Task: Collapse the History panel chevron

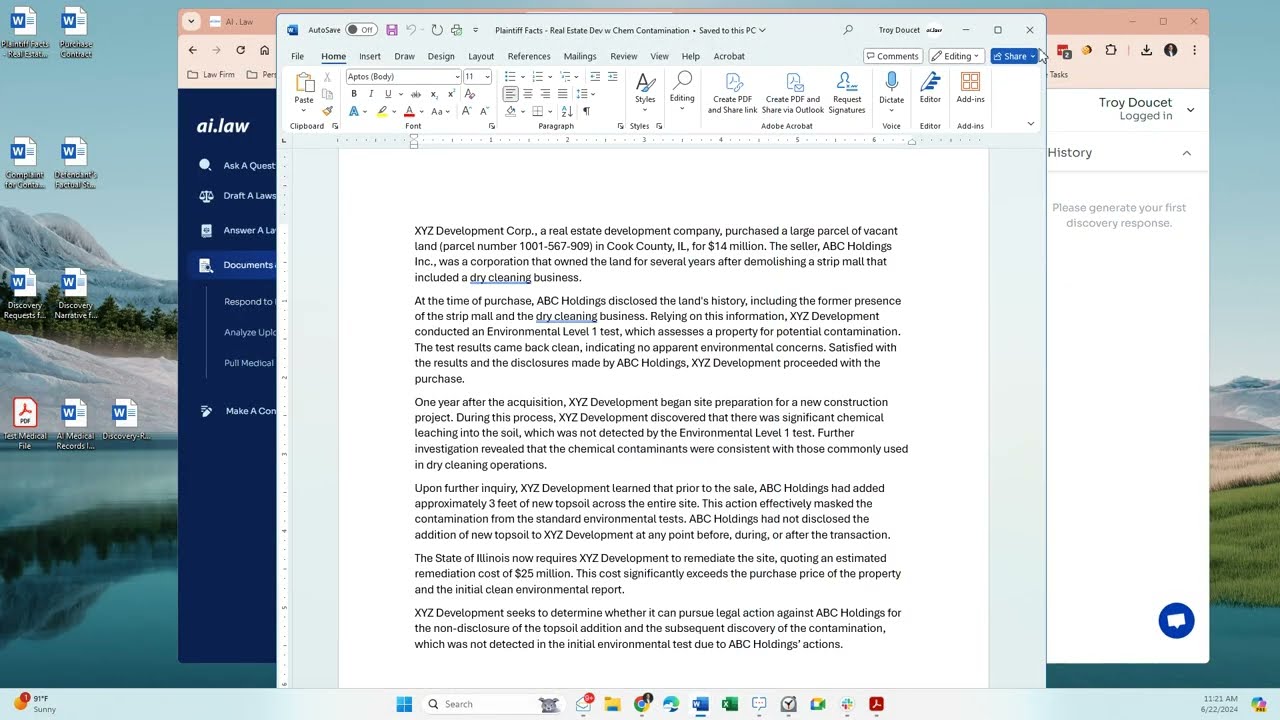Action: (x=1187, y=153)
